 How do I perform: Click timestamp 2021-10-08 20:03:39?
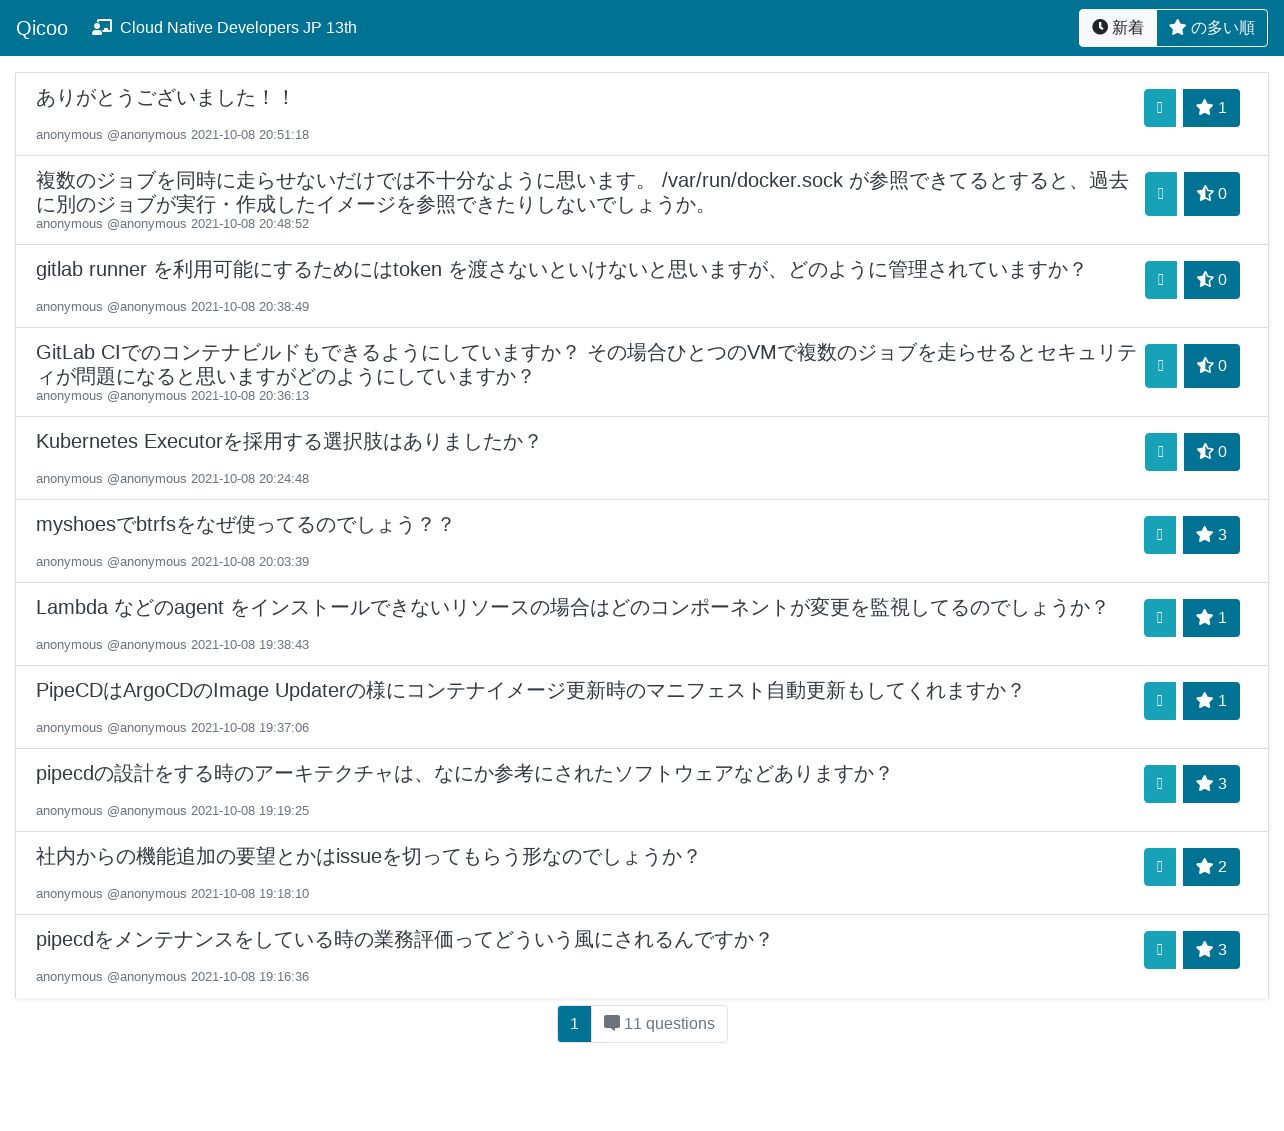pos(250,562)
